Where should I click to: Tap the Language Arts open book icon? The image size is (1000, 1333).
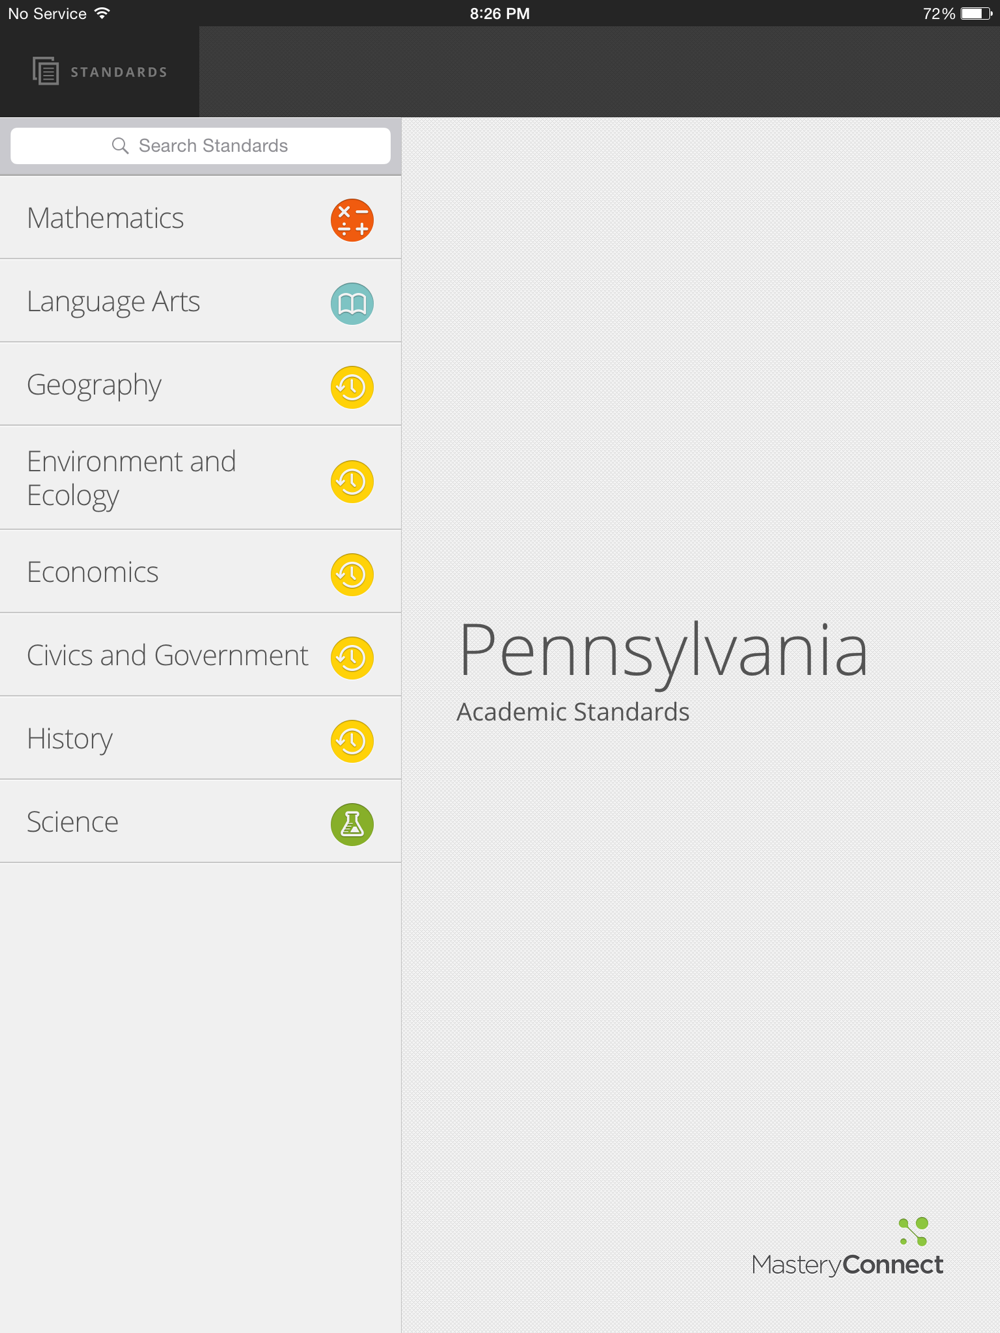pos(352,303)
